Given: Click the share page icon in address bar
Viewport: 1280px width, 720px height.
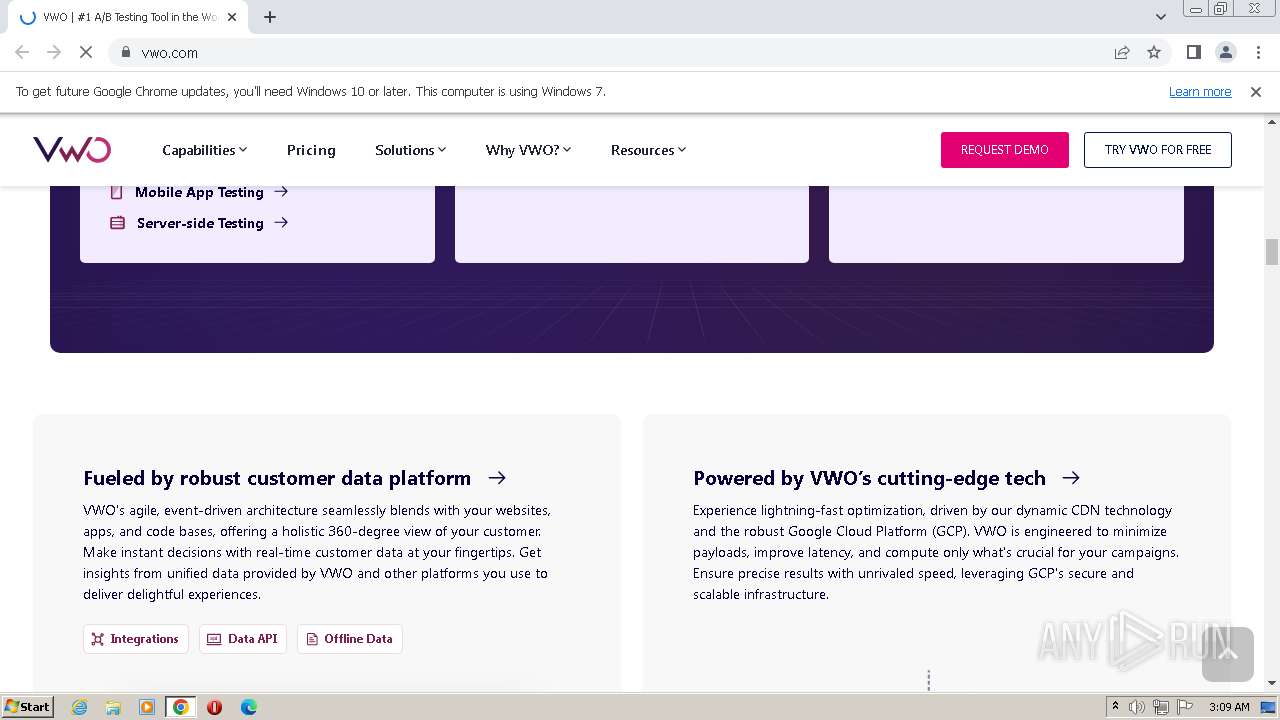Looking at the screenshot, I should (x=1122, y=52).
